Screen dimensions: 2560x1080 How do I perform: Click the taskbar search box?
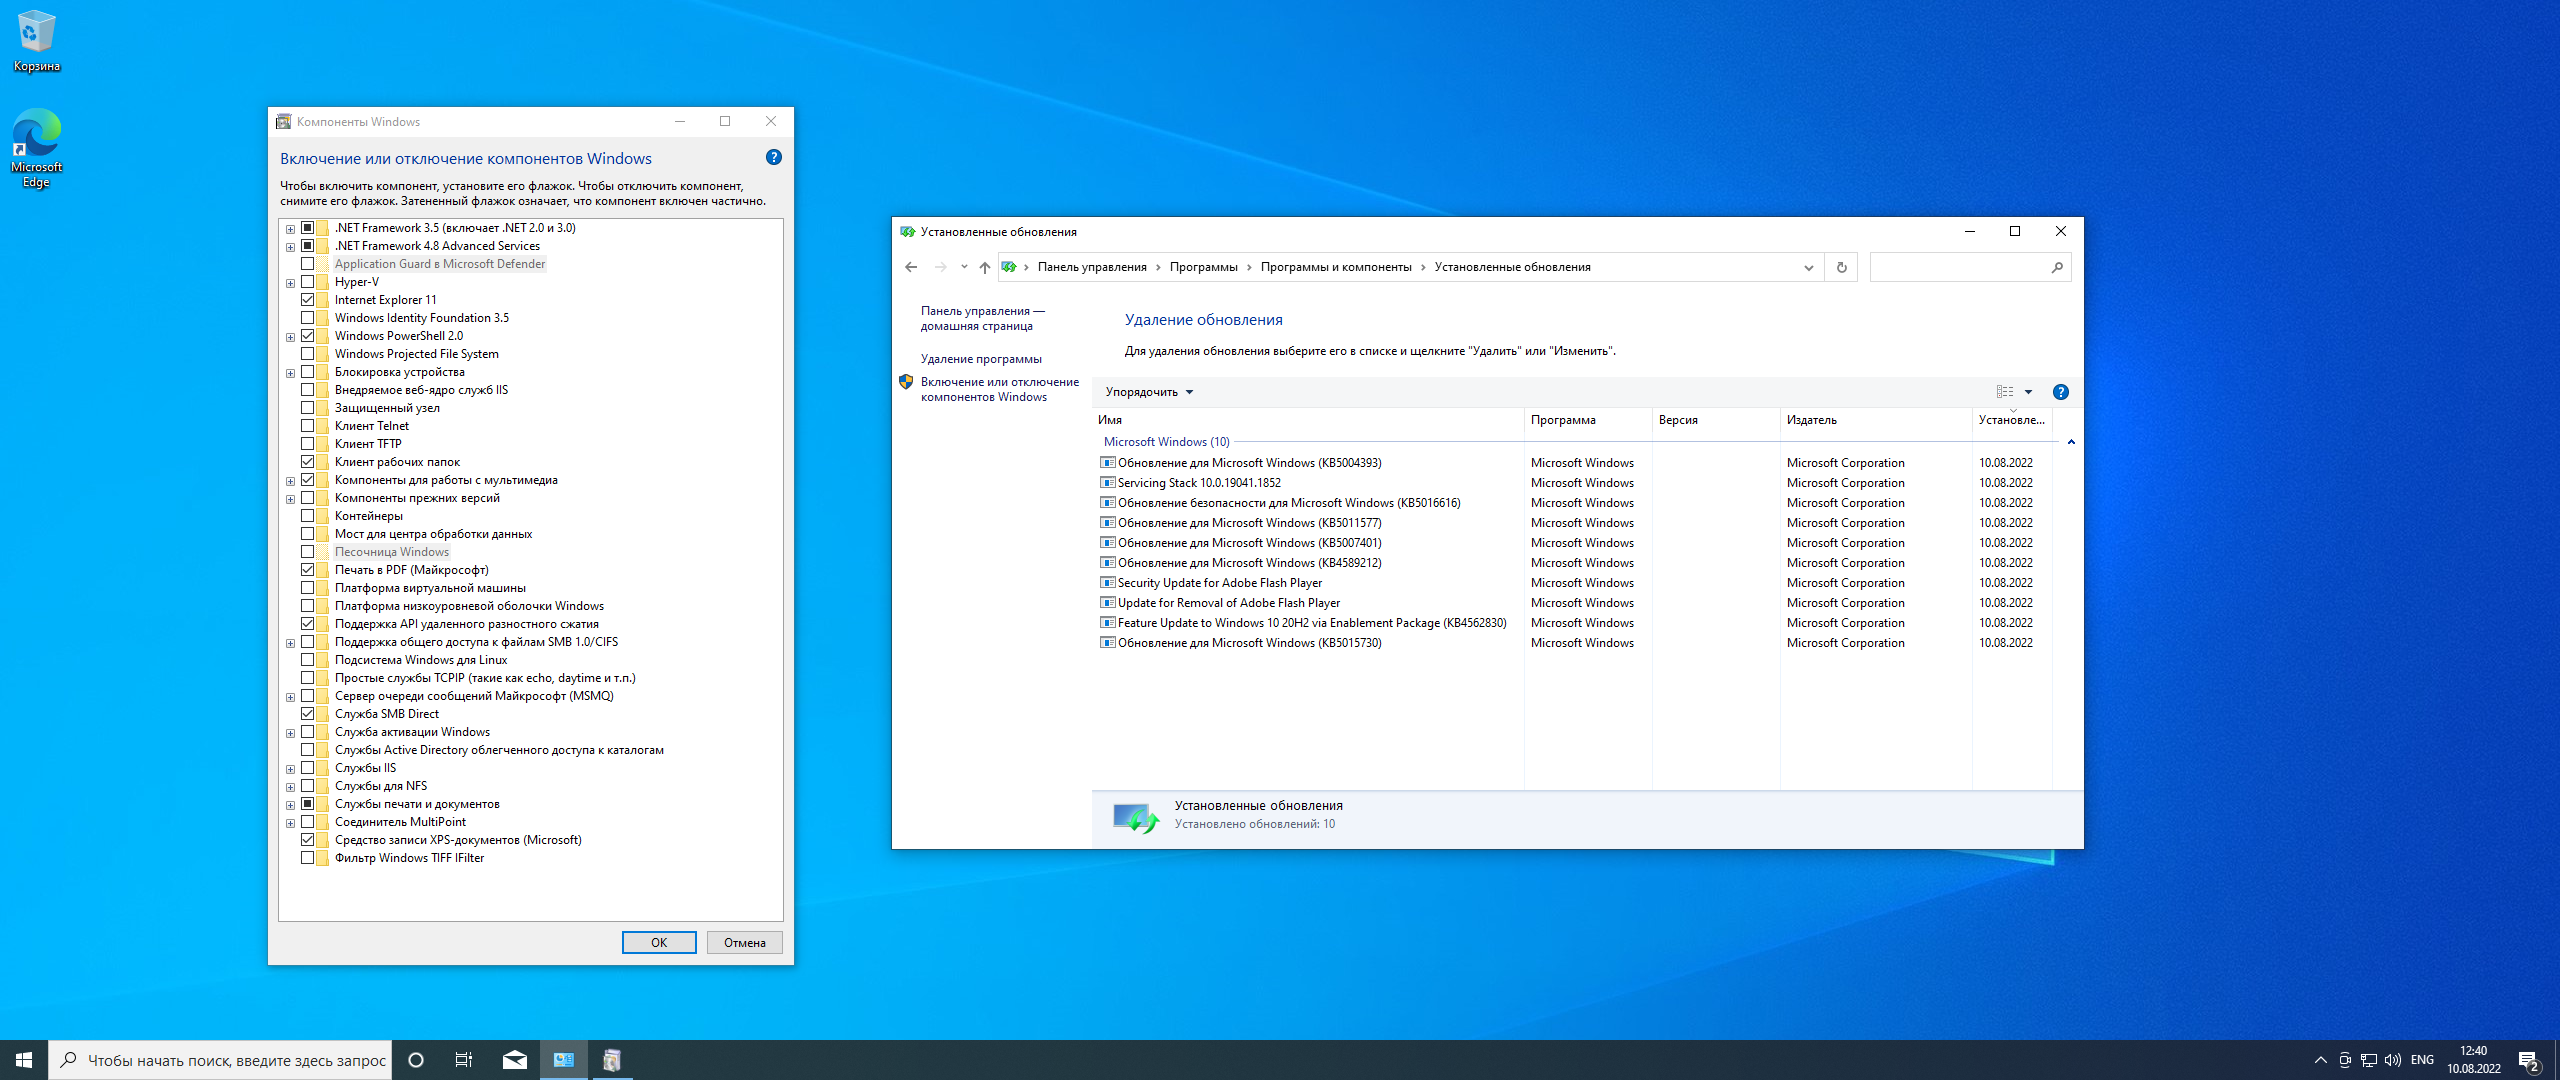click(x=220, y=1060)
